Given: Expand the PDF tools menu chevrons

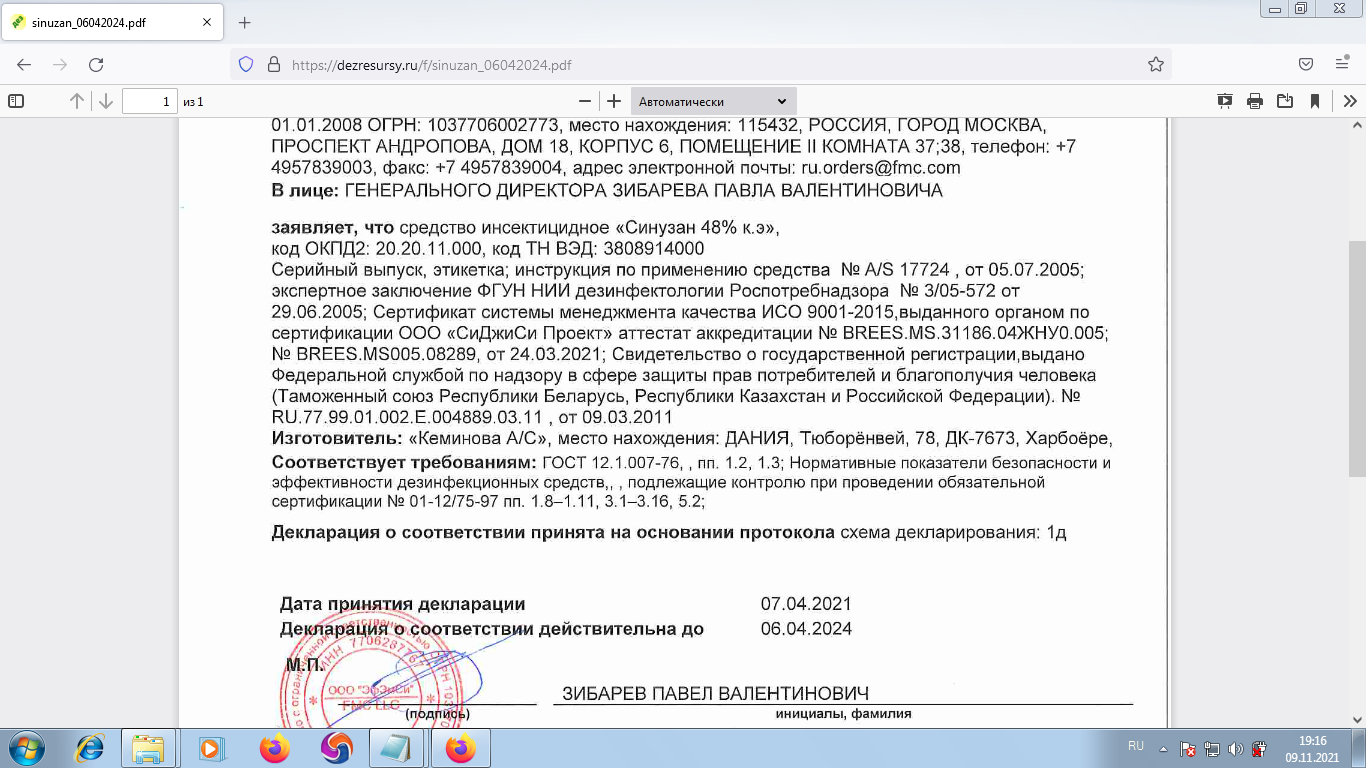Looking at the screenshot, I should (x=1349, y=101).
